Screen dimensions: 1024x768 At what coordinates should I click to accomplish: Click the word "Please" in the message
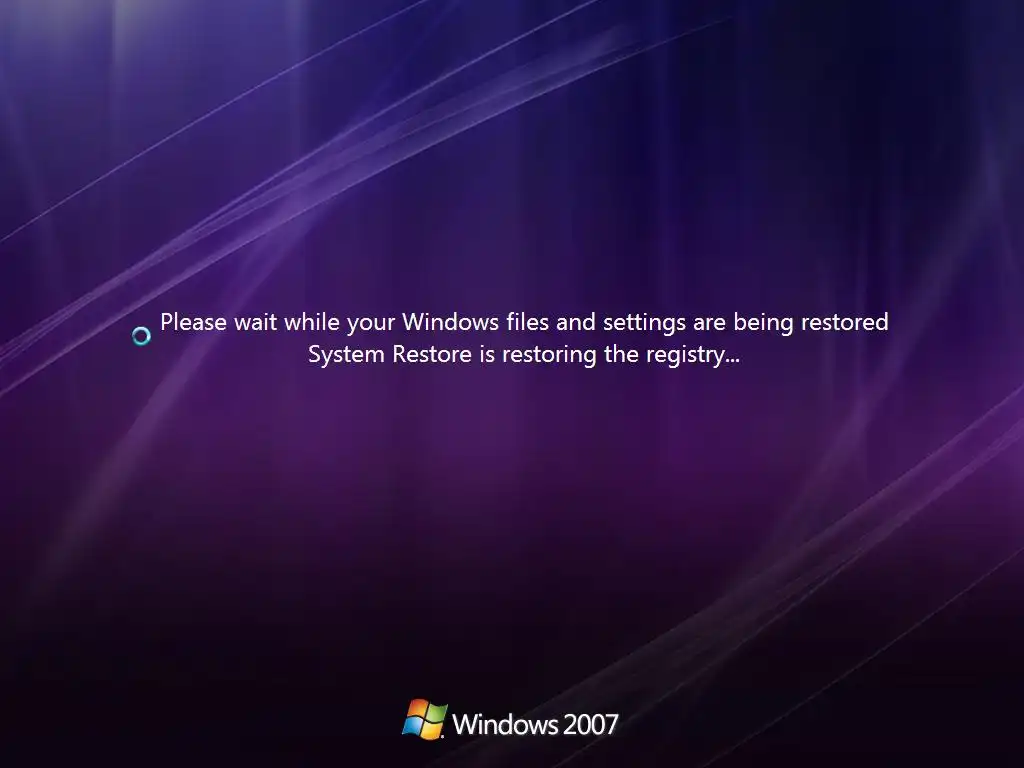pyautogui.click(x=193, y=322)
